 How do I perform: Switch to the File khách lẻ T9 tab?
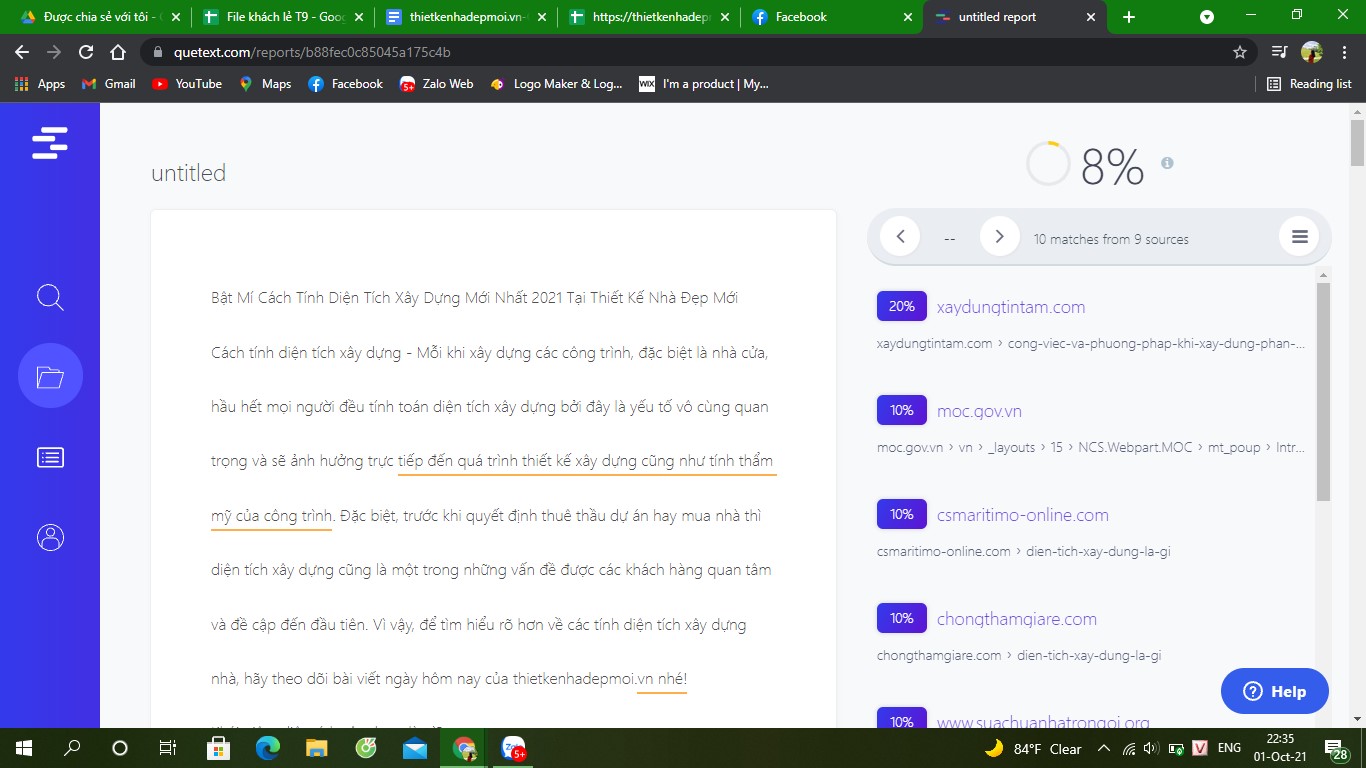pos(282,17)
